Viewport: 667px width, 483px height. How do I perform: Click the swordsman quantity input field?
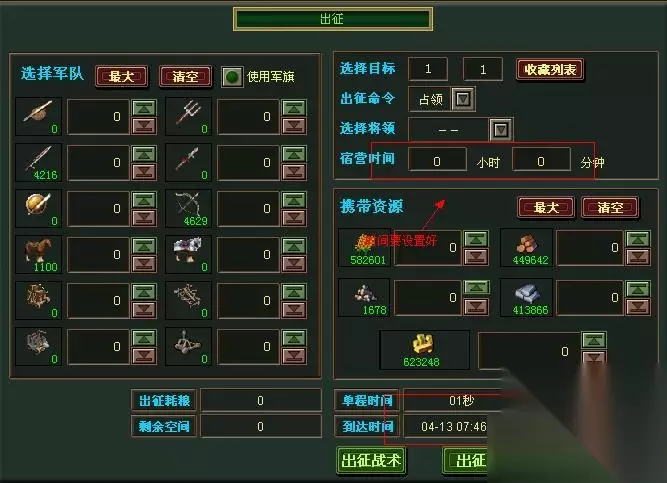[98, 163]
